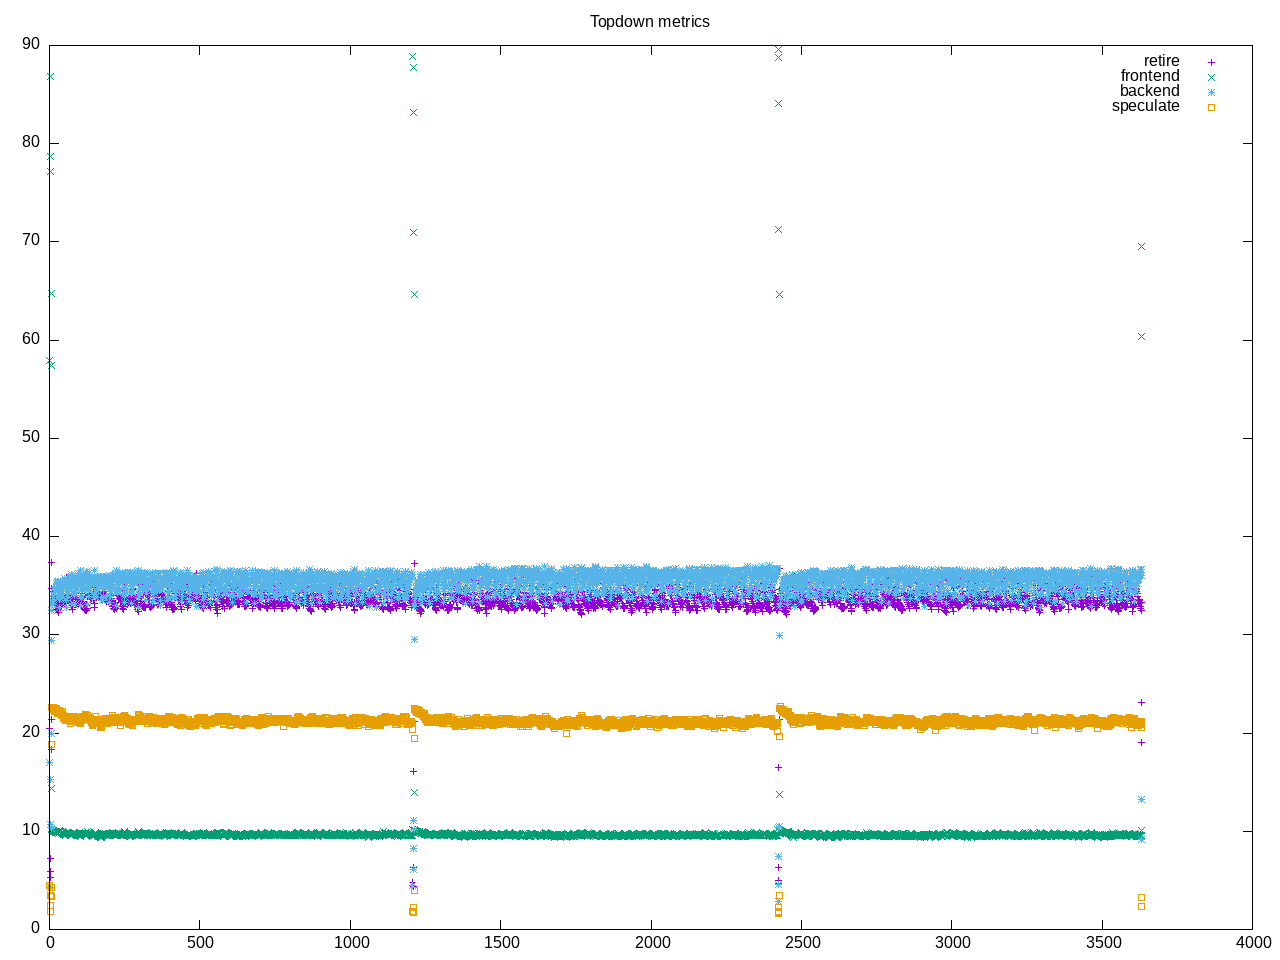Select the 'retire' legend label
This screenshot has height=960, width=1280.
point(1161,61)
